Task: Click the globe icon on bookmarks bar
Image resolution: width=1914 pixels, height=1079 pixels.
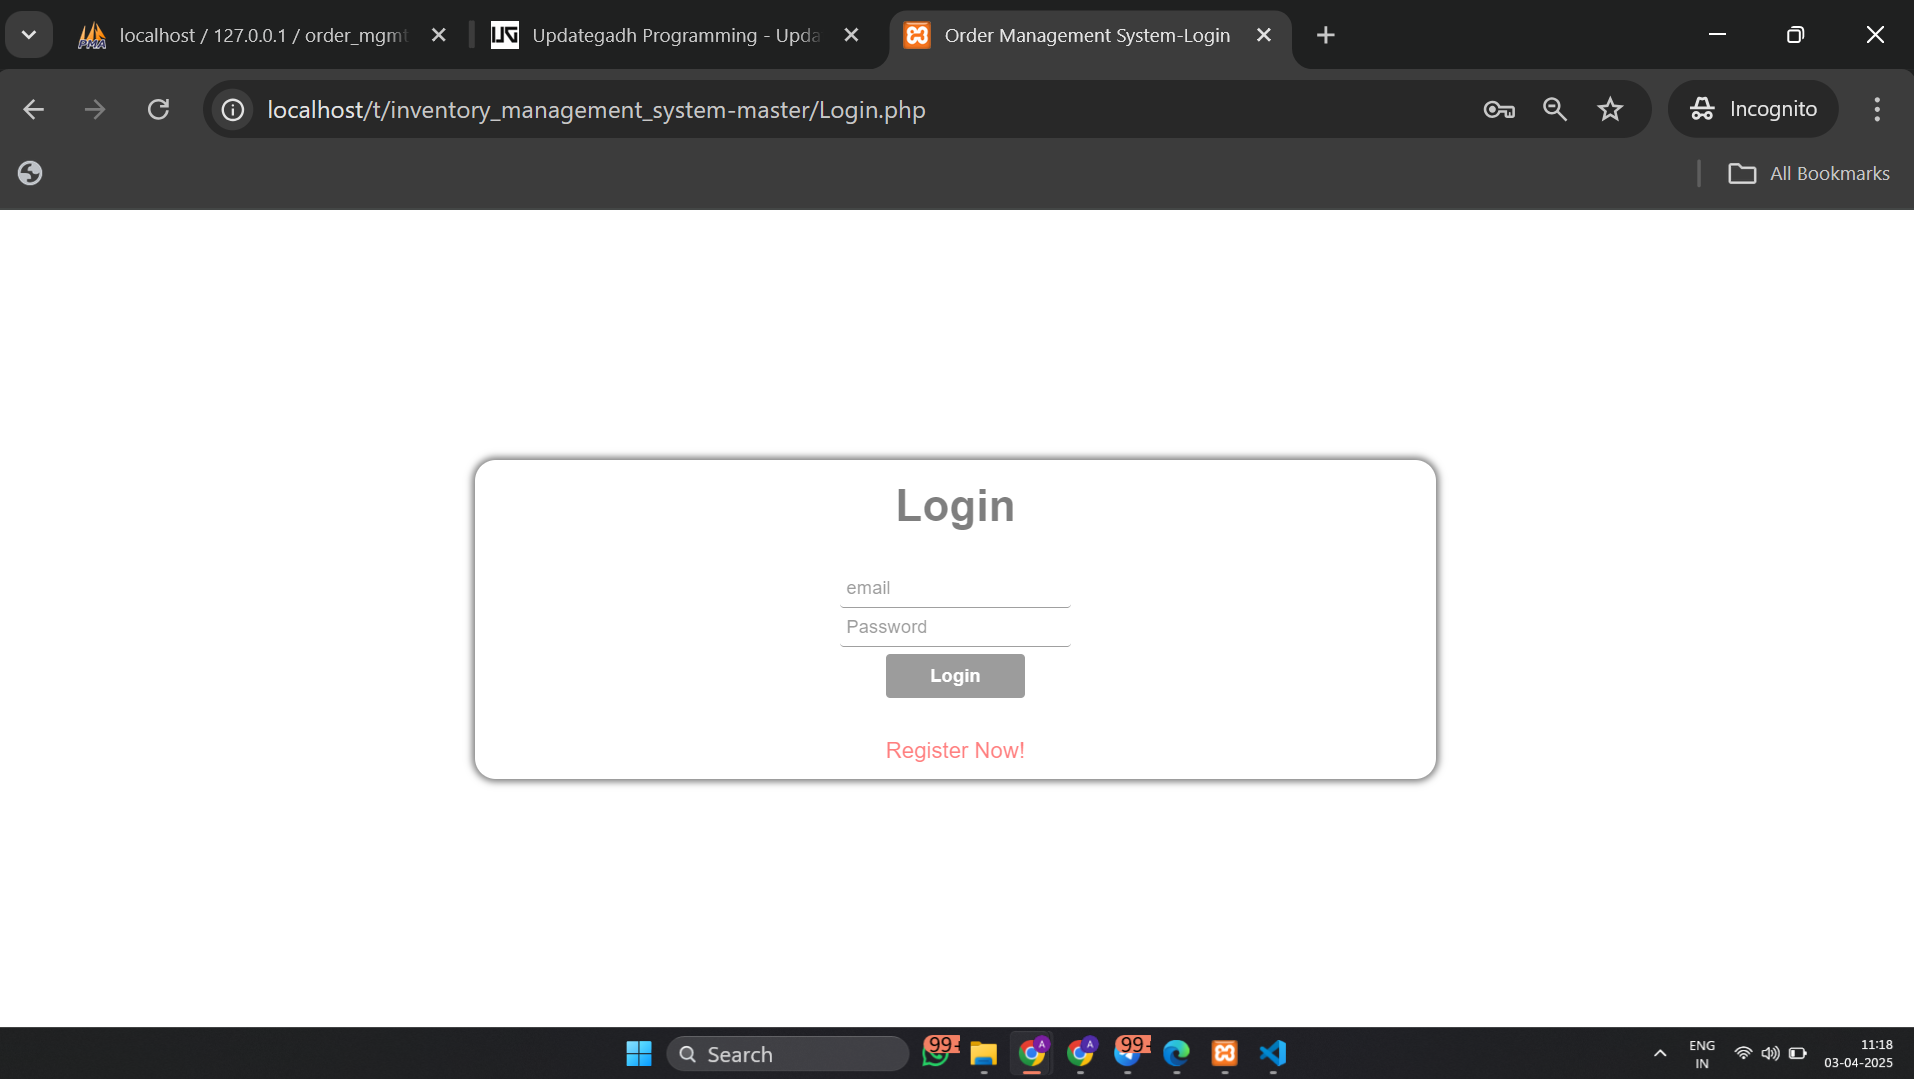Action: click(x=29, y=172)
